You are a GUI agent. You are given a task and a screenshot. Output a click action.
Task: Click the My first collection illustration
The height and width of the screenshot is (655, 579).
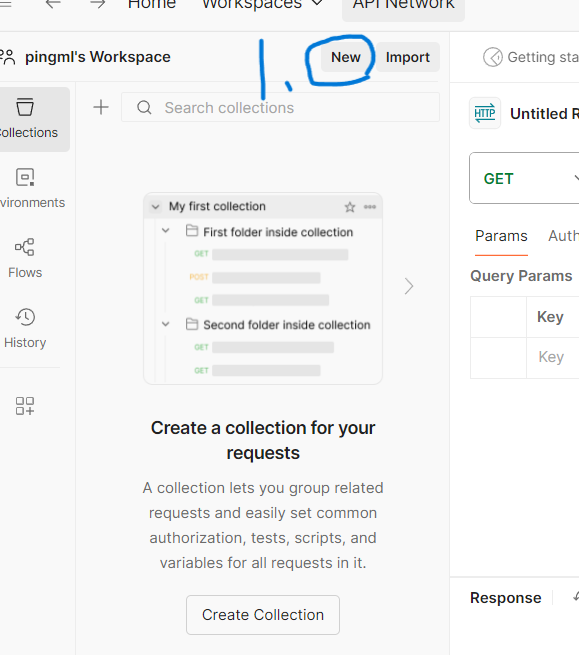click(x=263, y=288)
